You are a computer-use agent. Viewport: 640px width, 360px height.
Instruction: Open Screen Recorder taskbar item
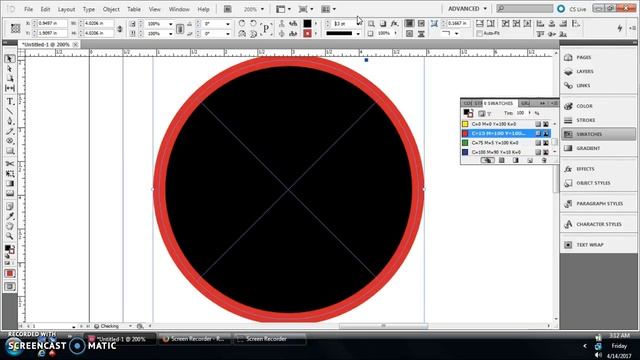tap(270, 339)
